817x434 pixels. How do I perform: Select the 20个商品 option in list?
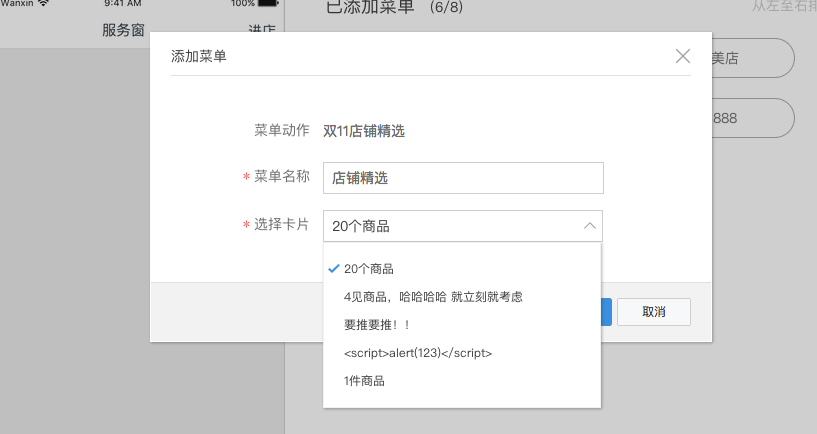(x=368, y=269)
